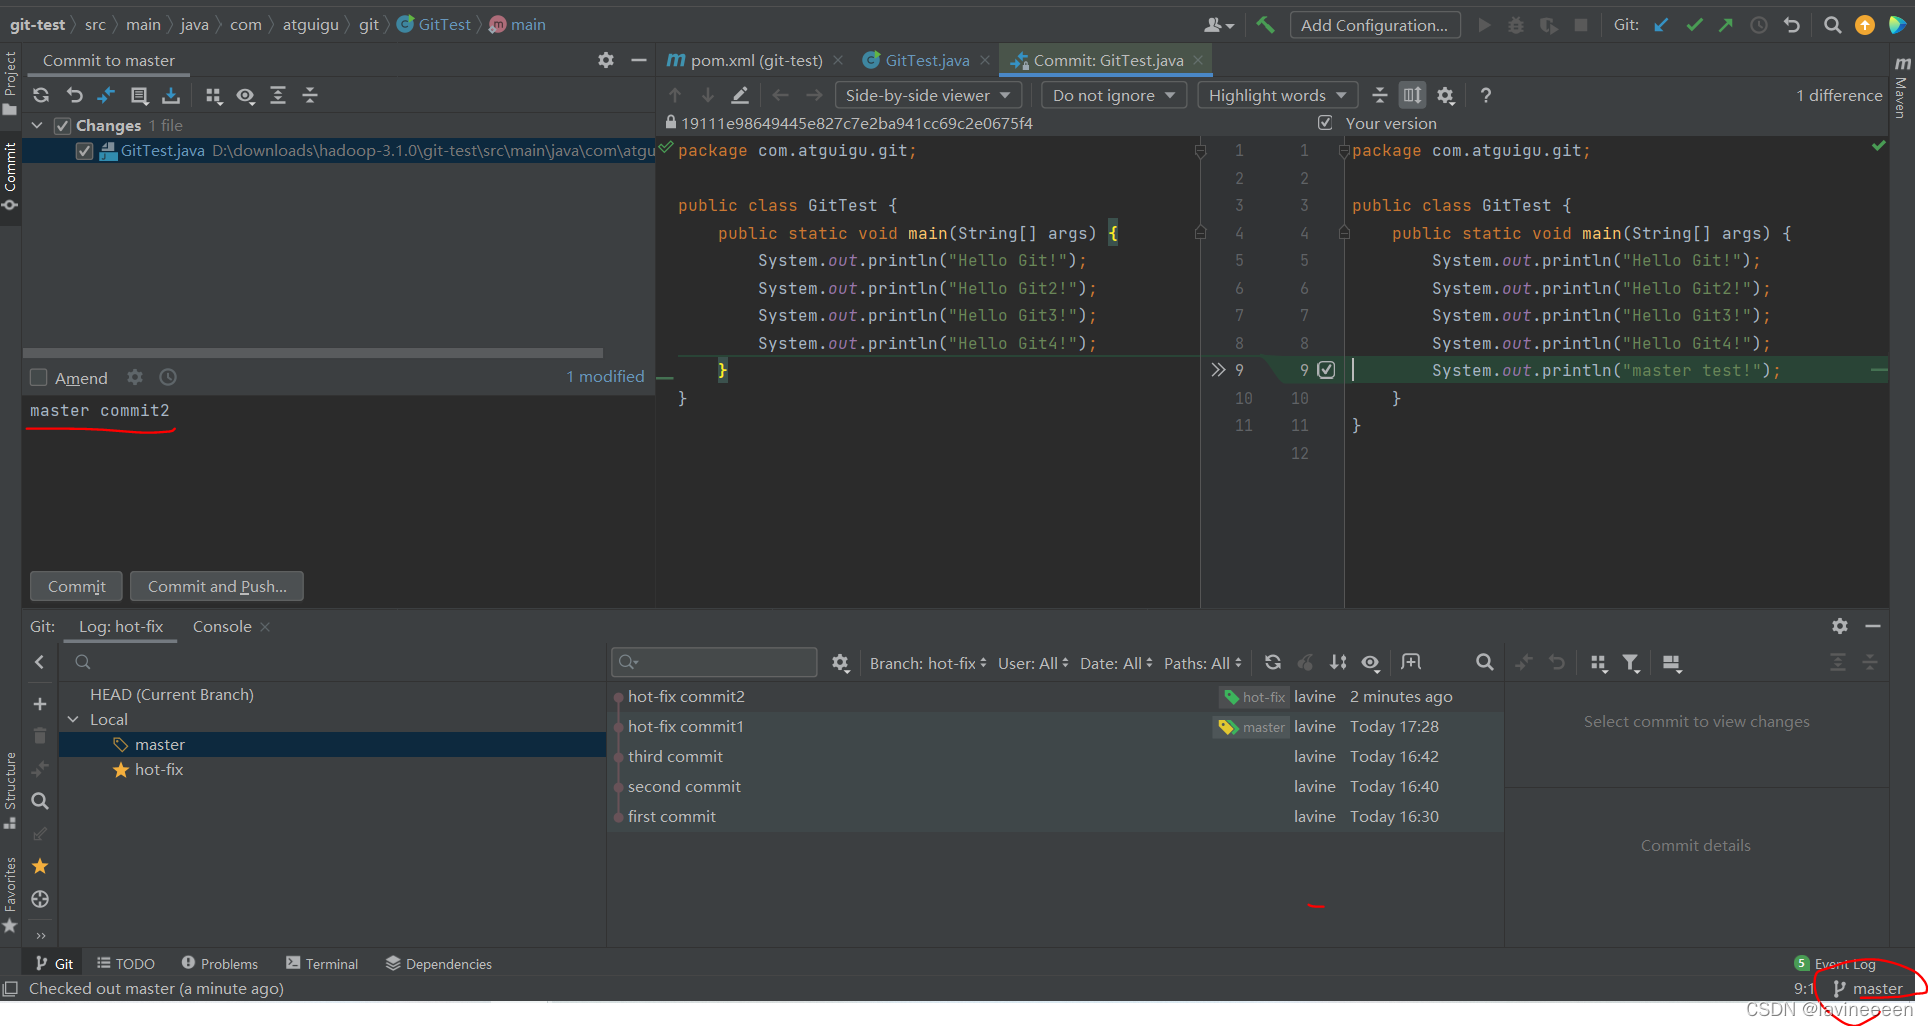This screenshot has width=1928, height=1026.
Task: Click the Git update project arrow
Action: [1661, 25]
